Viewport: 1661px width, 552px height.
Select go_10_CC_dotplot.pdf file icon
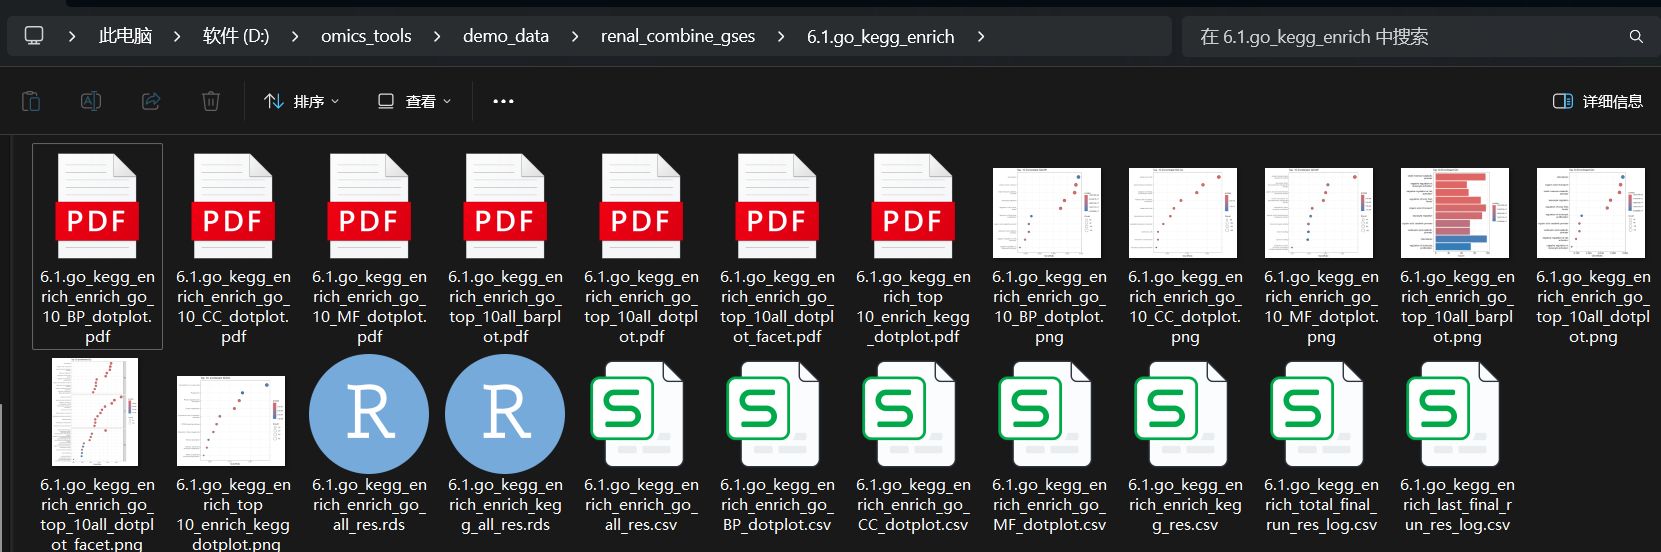[x=233, y=206]
